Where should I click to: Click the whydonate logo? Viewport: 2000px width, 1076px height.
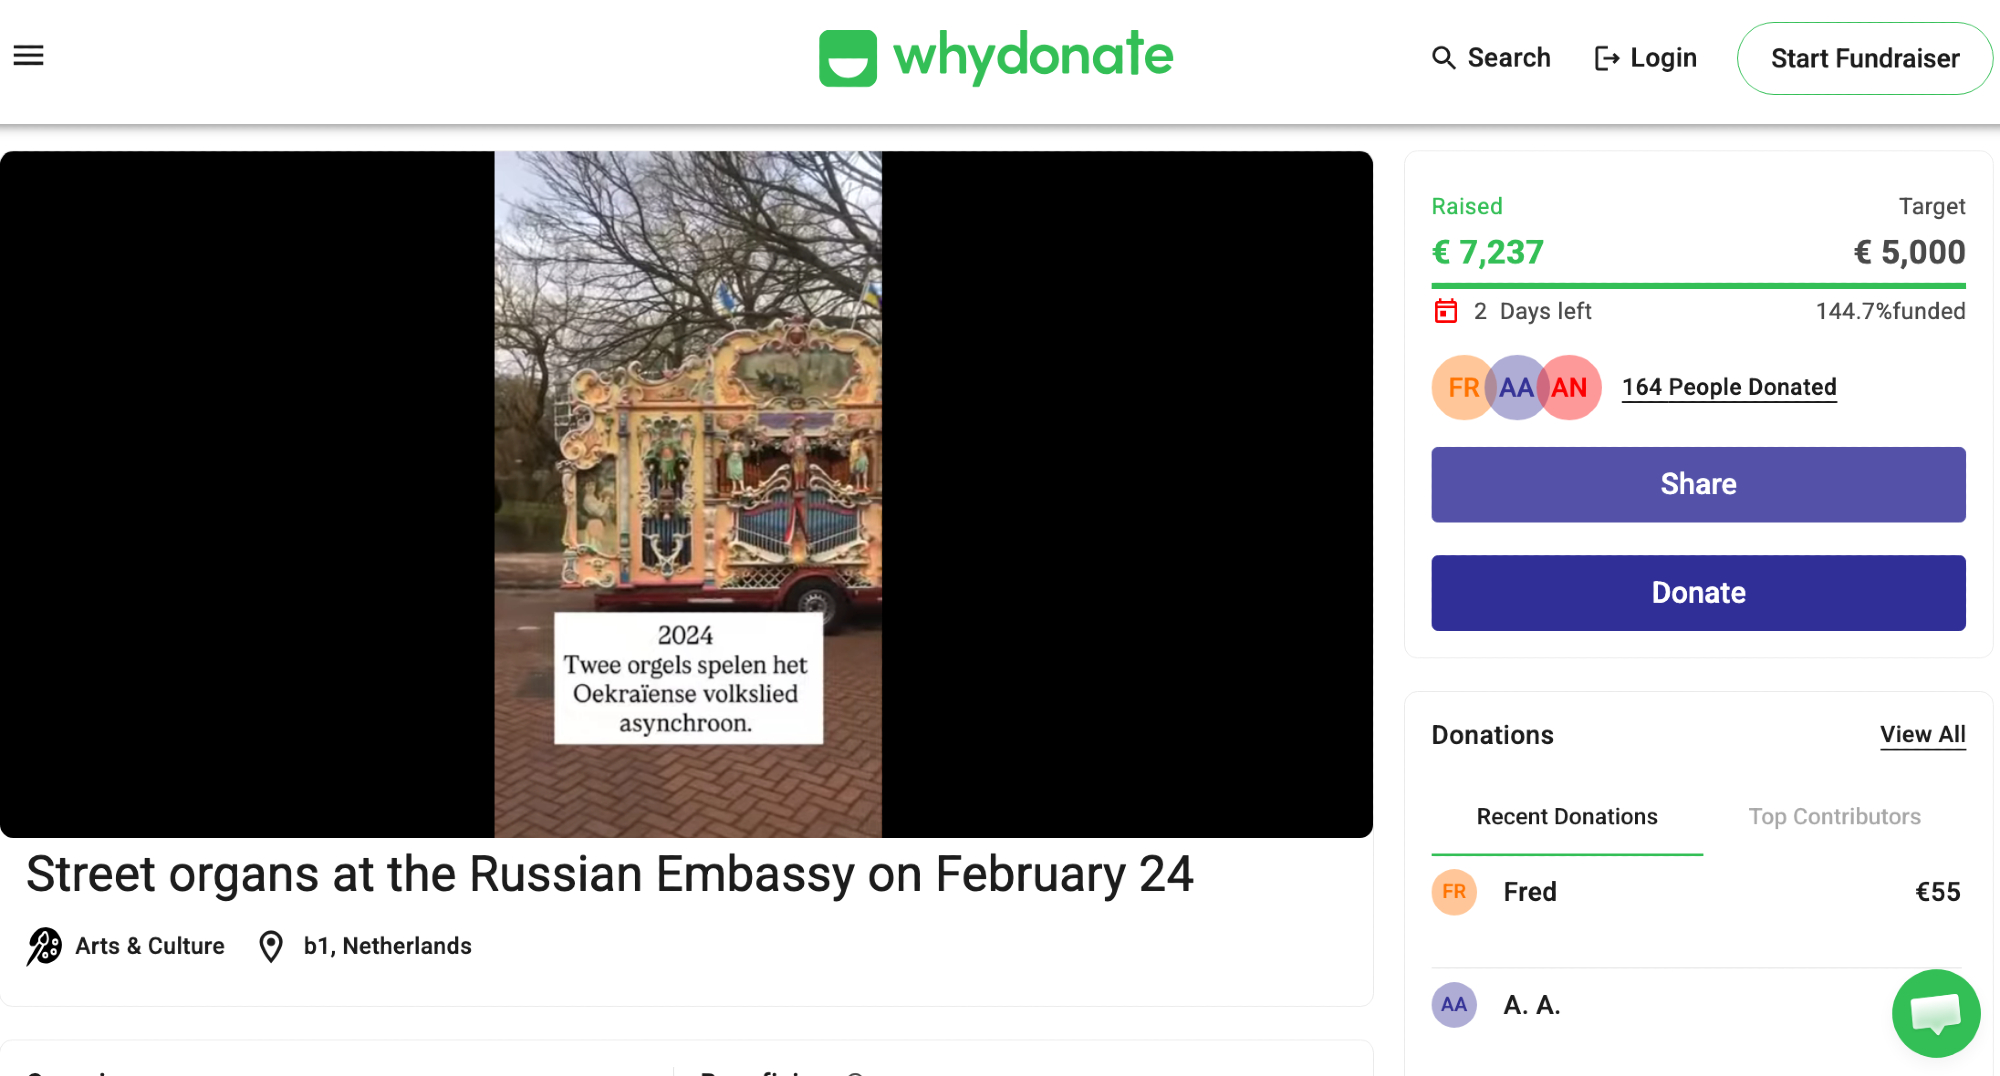[995, 56]
